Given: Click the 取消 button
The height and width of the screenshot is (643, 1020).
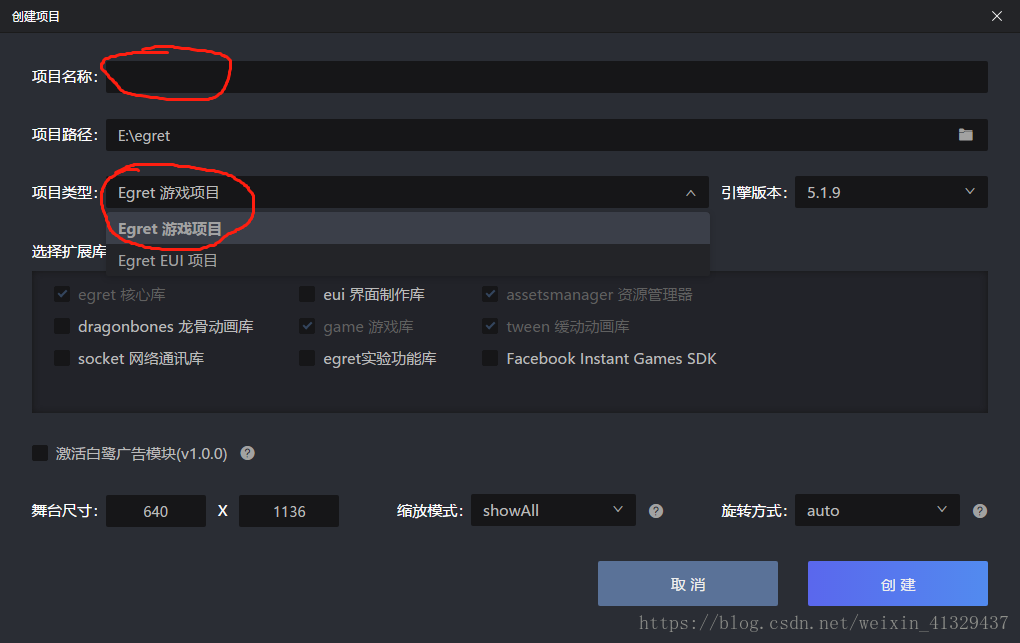Looking at the screenshot, I should (688, 584).
